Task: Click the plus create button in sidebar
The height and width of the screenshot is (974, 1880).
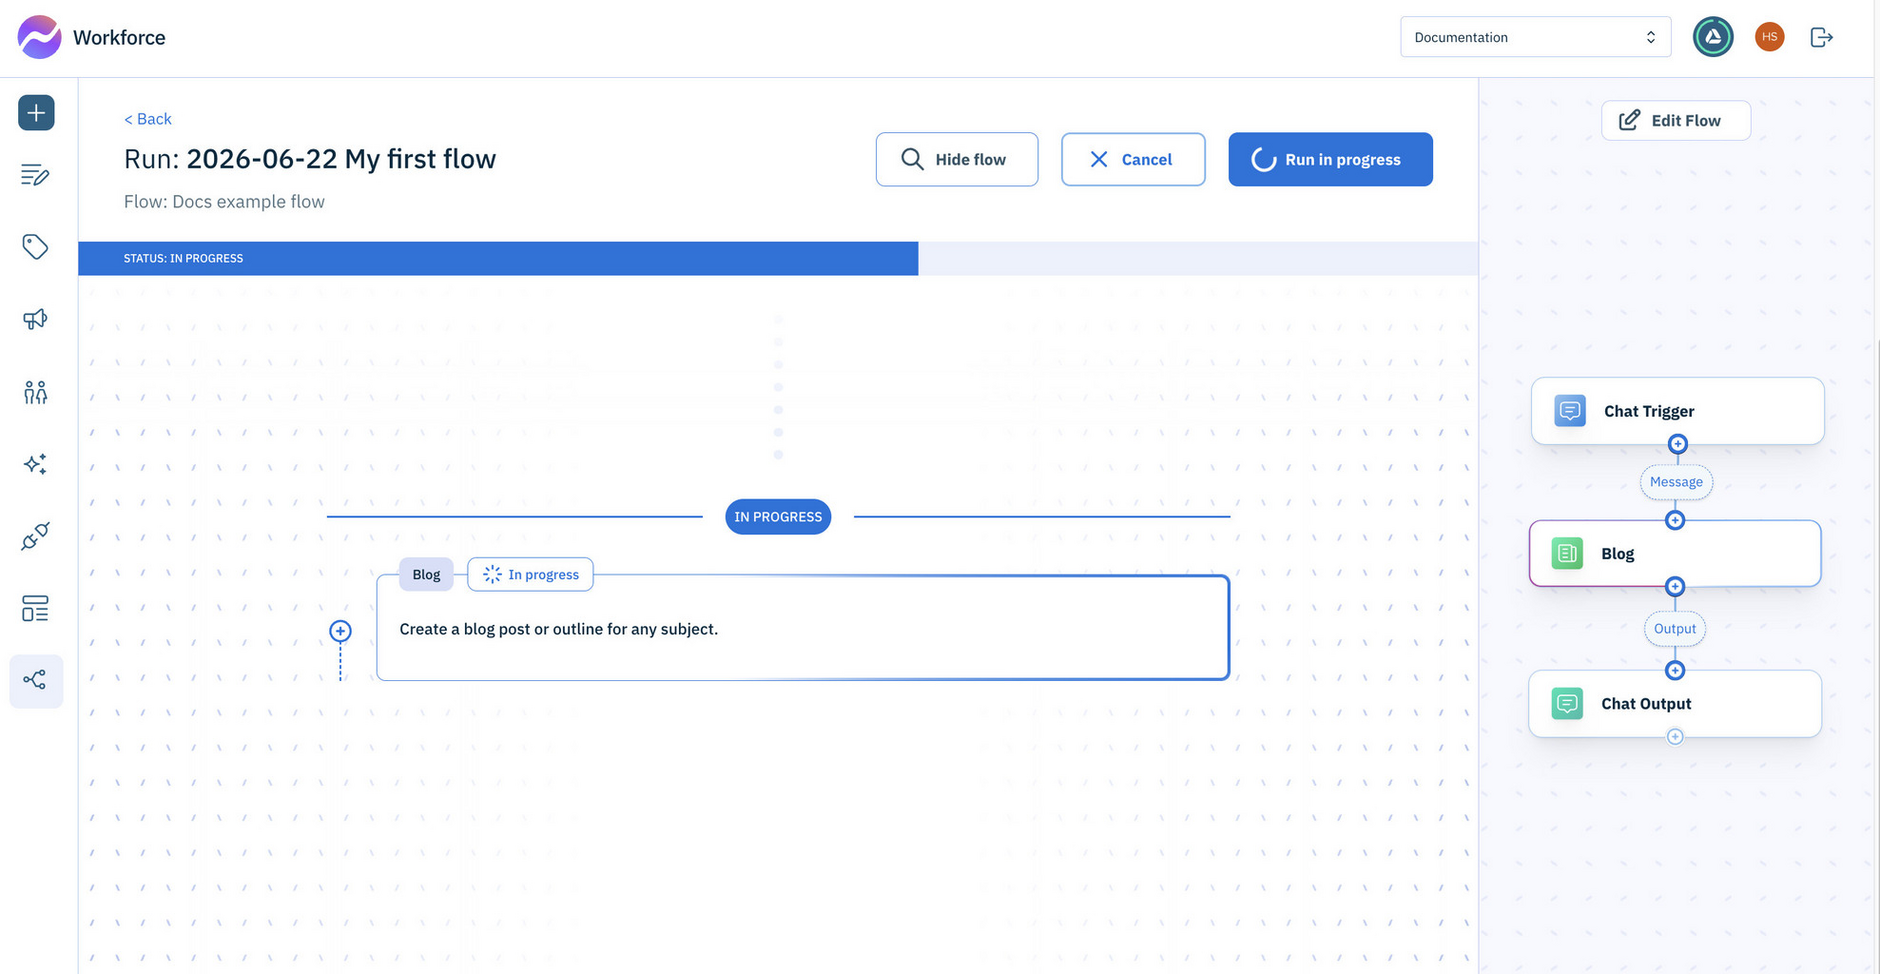Action: pos(36,113)
